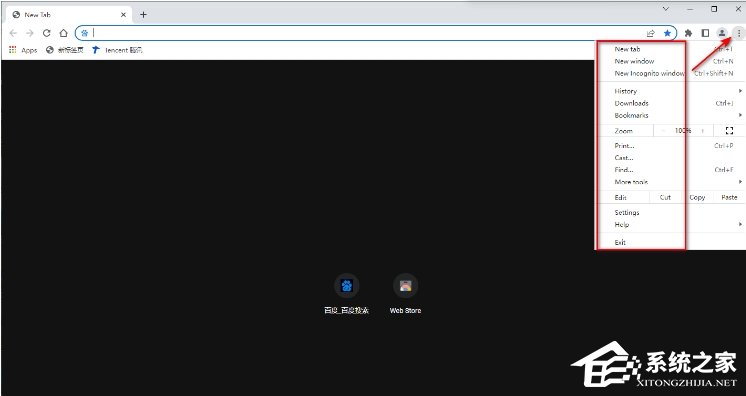Reload the page with the refresh icon
This screenshot has height=396, width=746.
click(47, 33)
